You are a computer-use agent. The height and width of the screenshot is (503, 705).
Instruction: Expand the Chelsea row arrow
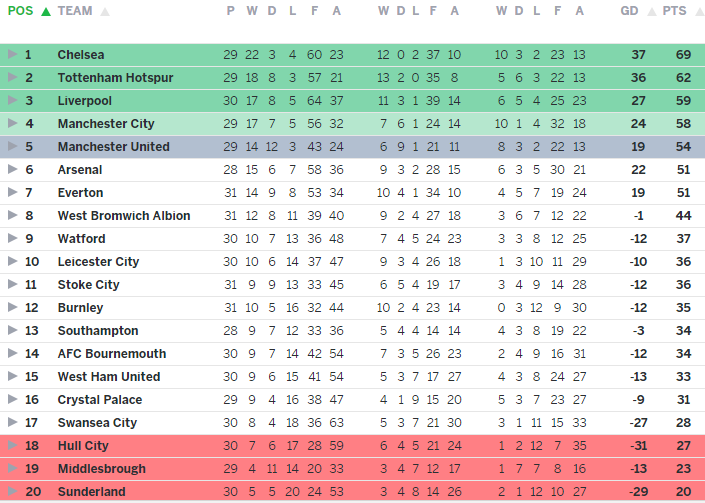point(12,55)
